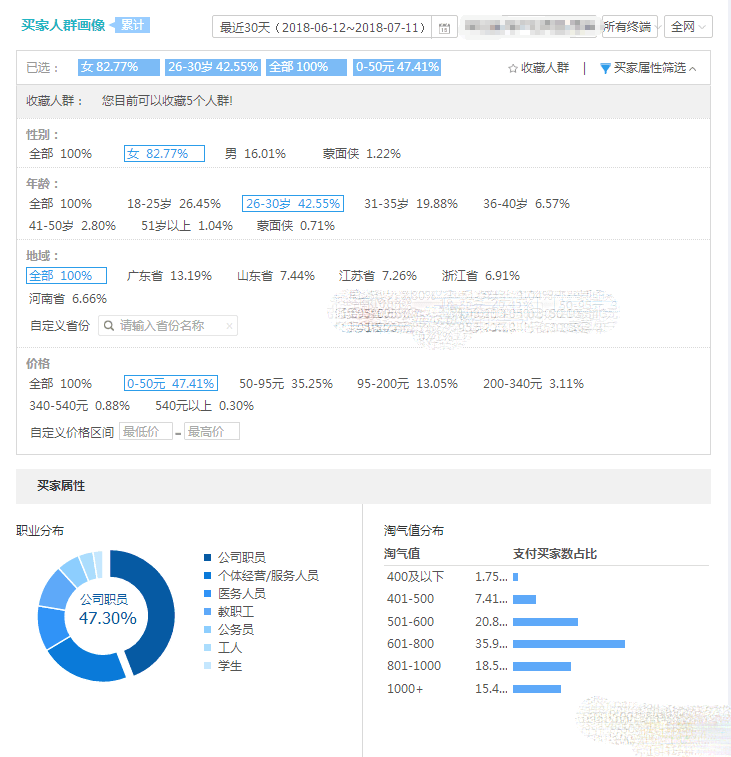Select gender filter 男 16.01%
Screen dimensions: 731x757
tap(255, 154)
